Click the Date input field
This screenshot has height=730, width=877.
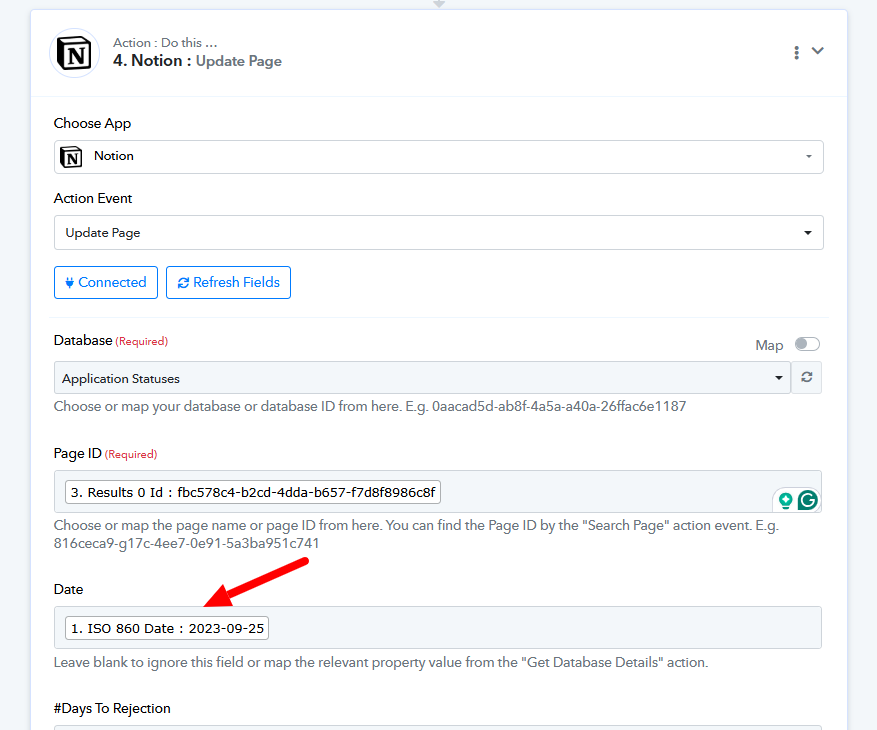[x=437, y=628]
